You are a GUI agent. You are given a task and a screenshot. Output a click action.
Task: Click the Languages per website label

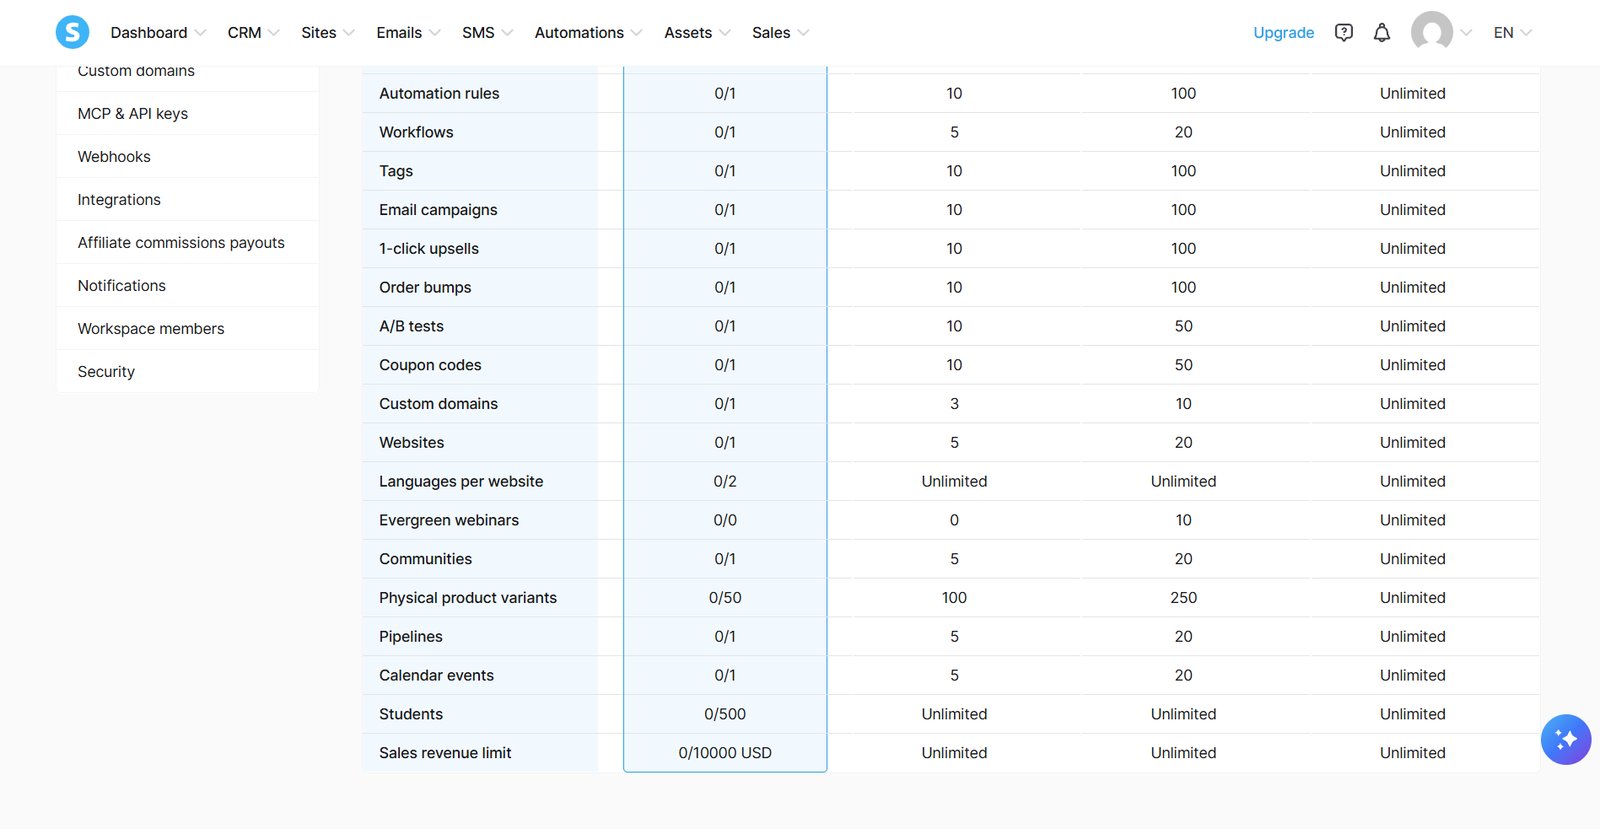461,482
